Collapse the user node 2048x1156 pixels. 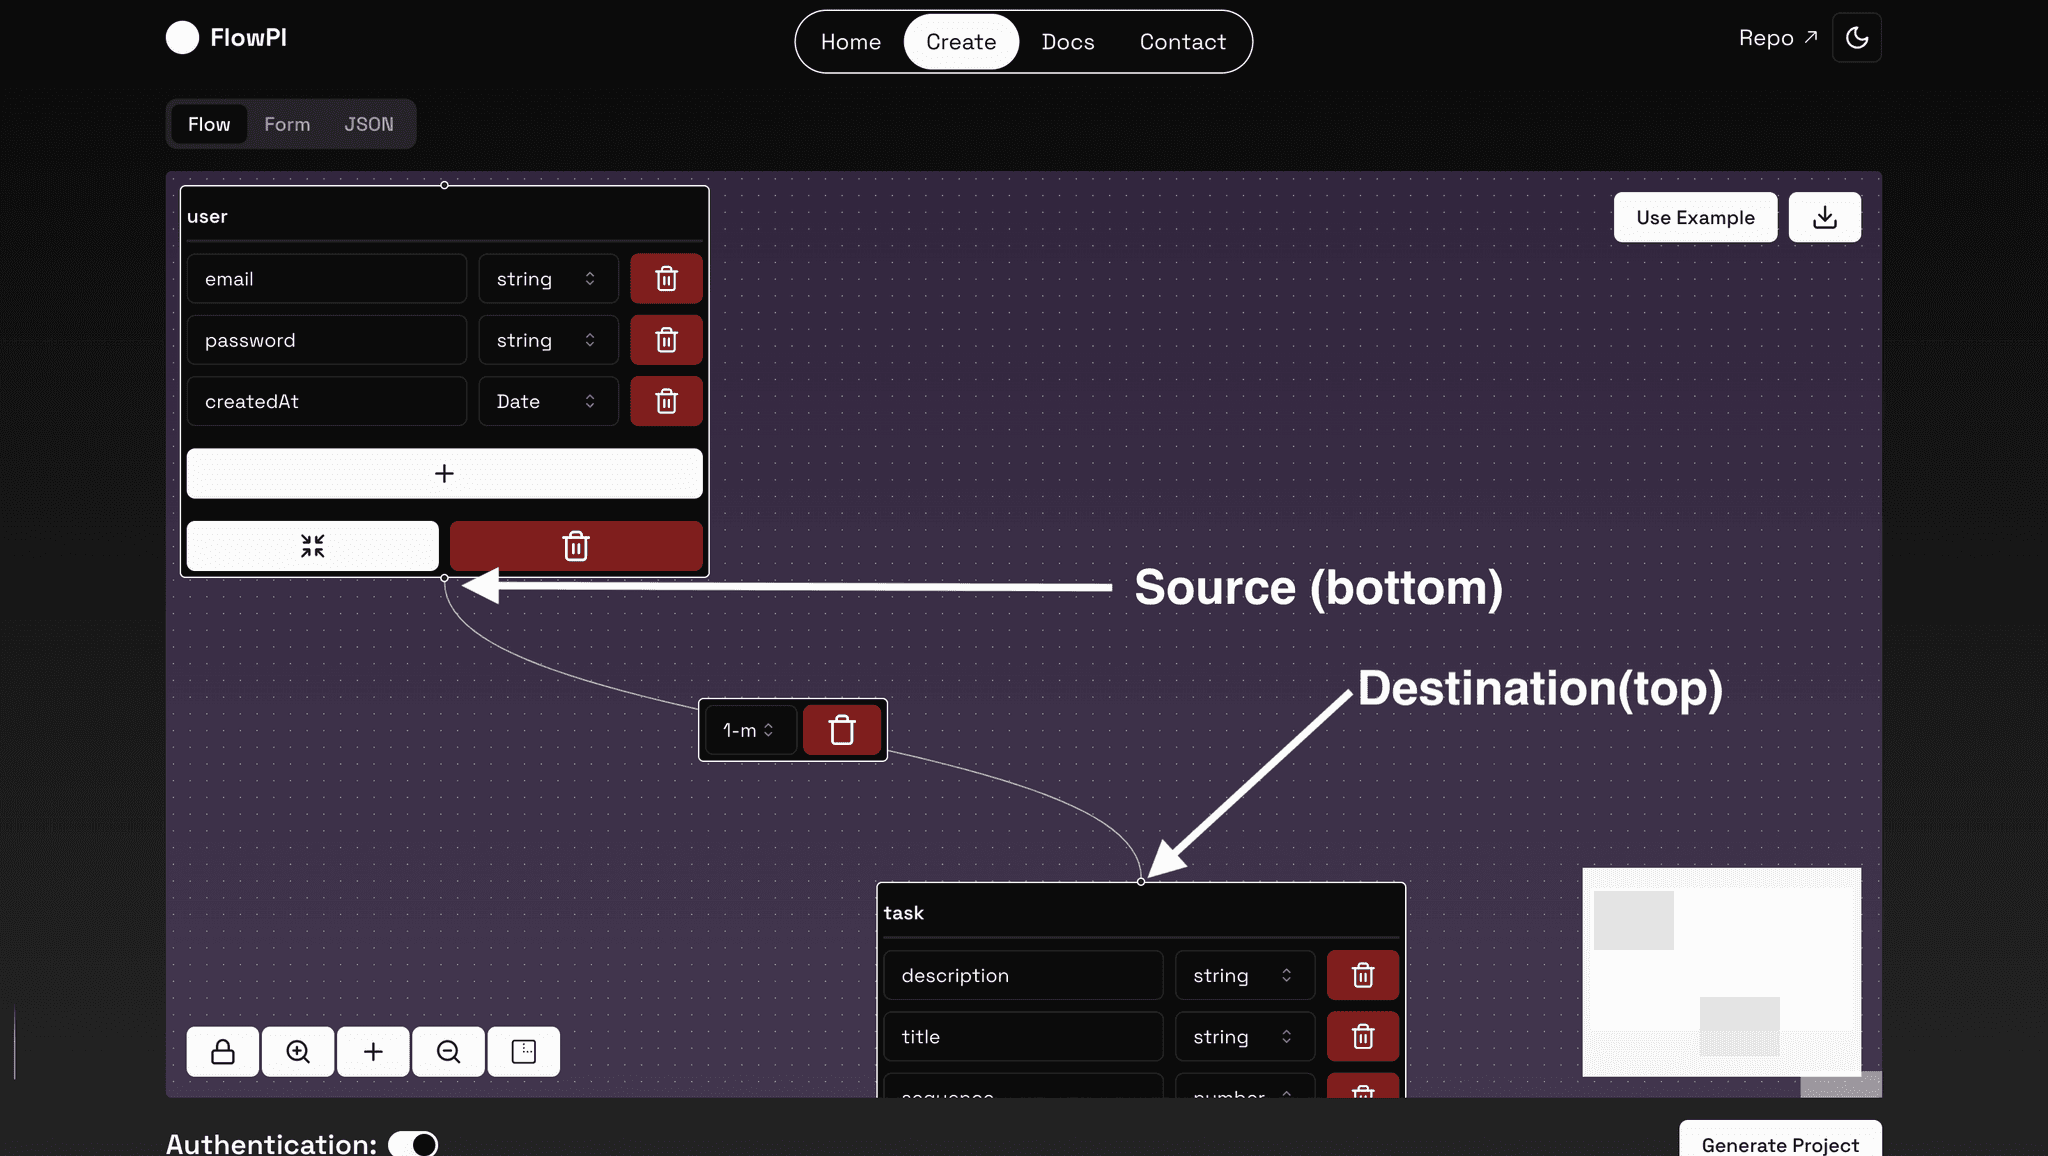tap(312, 546)
